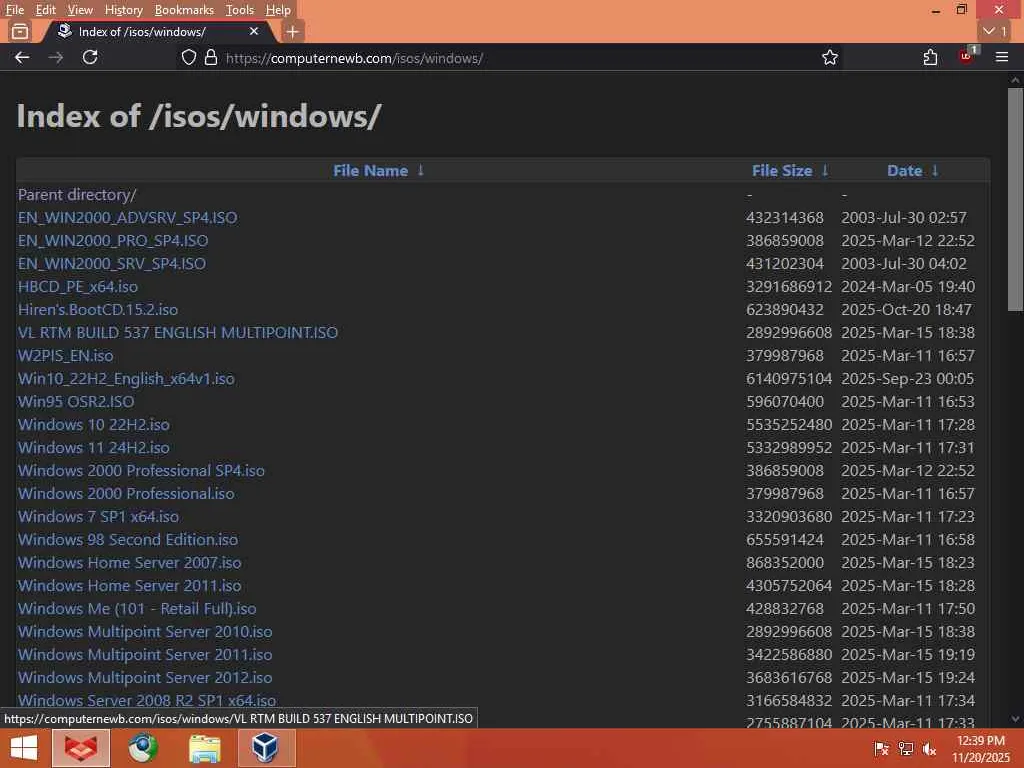
Task: Open the HBCD_PE_x64.iso link
Action: point(78,286)
